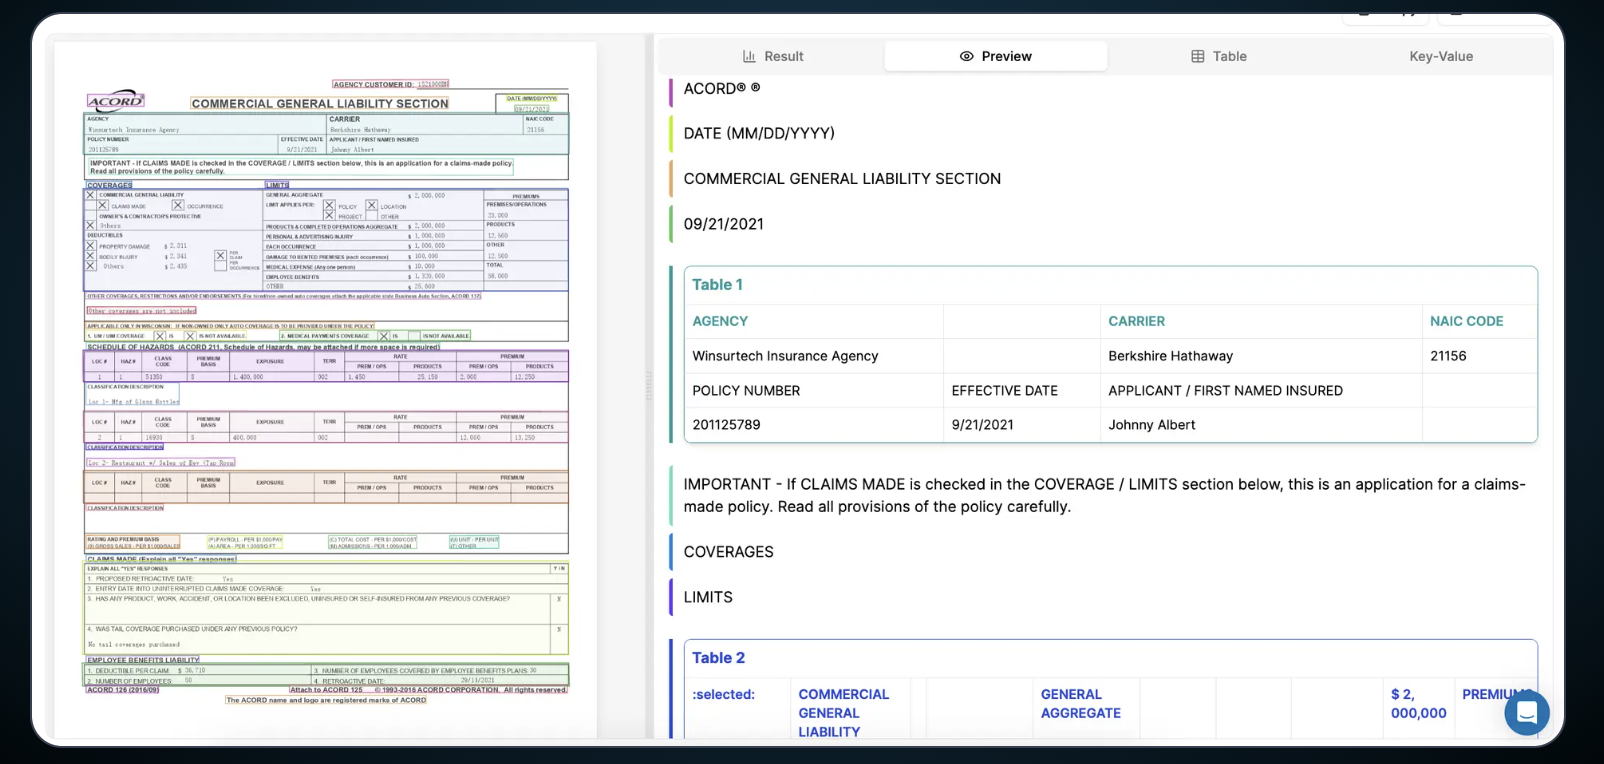Click the COVERAGES line in the preview

point(728,552)
